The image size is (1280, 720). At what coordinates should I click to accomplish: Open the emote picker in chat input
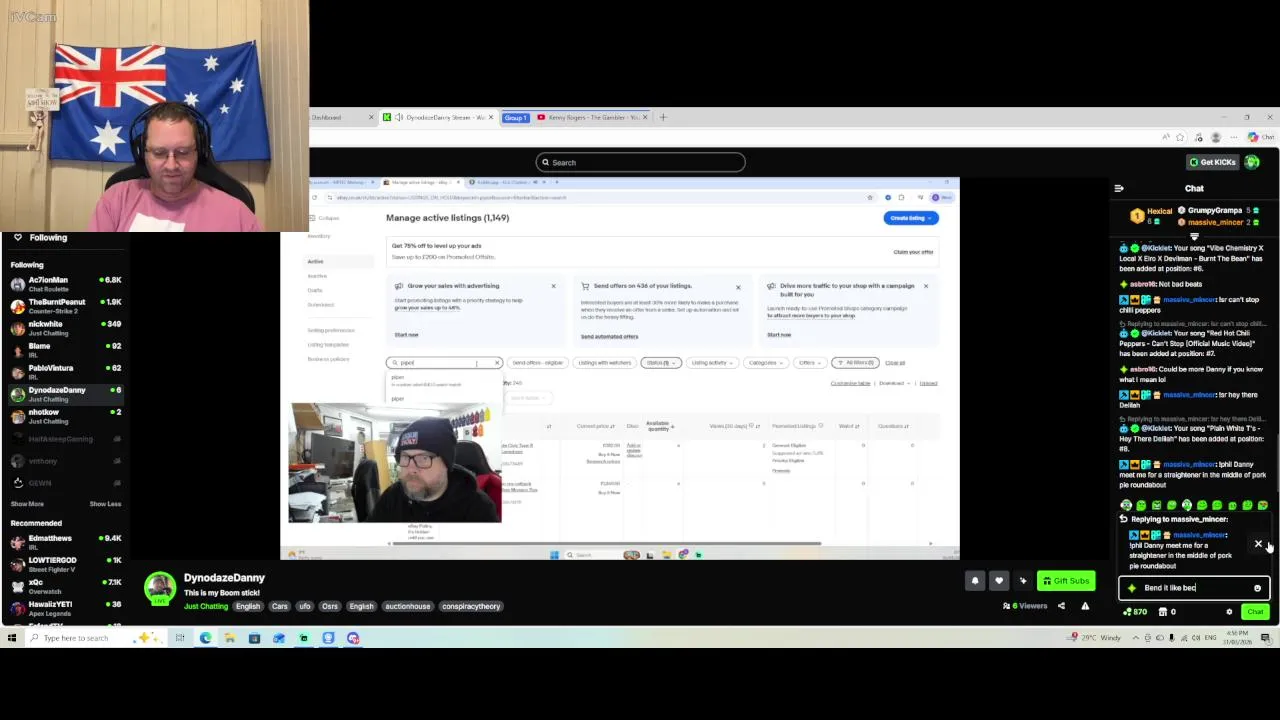click(1257, 588)
